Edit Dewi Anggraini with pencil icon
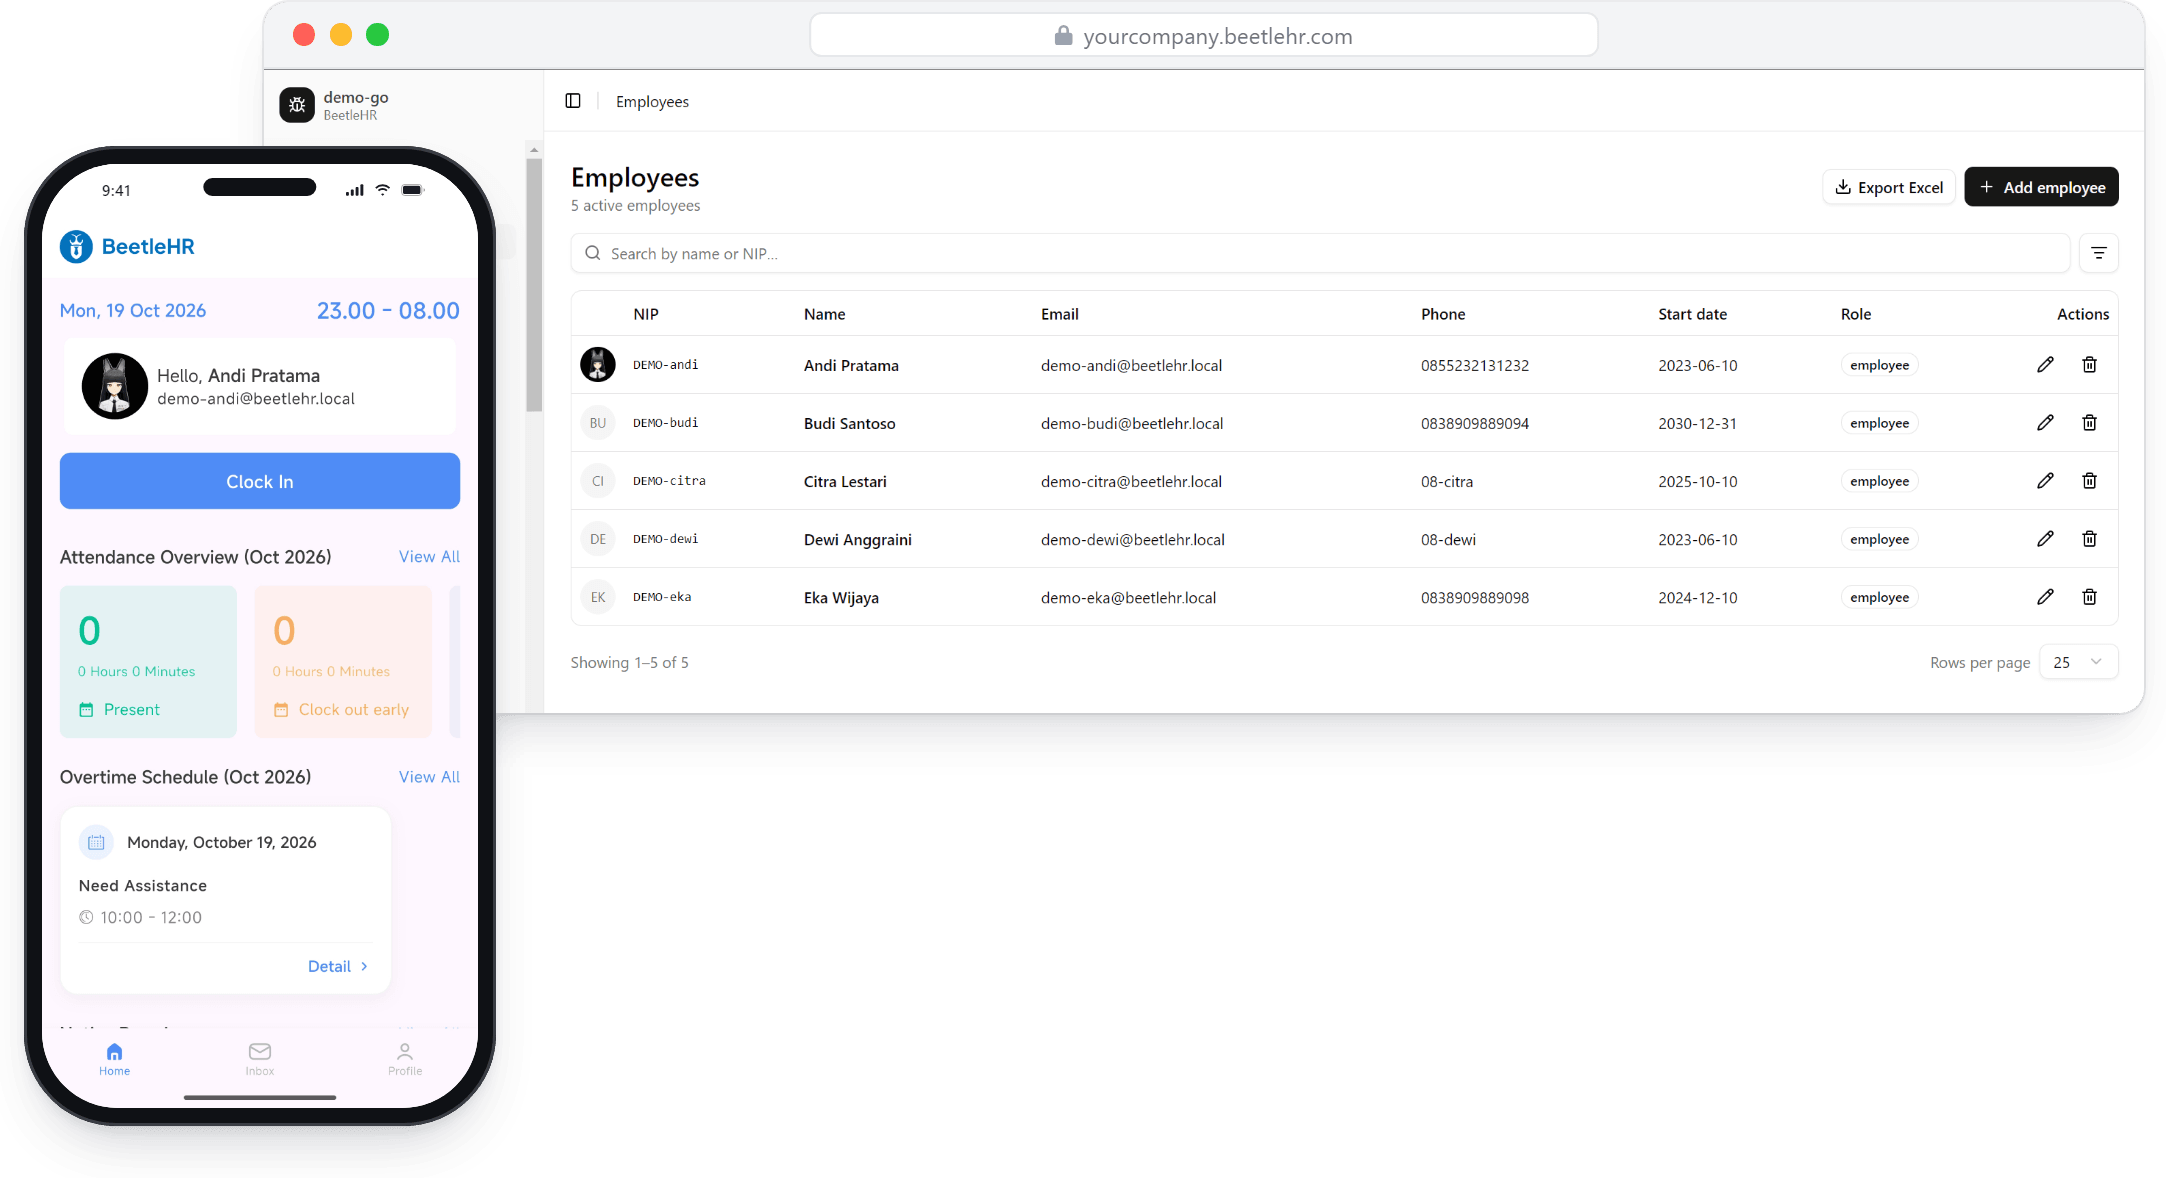Screen dimensions: 2166x1178 [2045, 539]
